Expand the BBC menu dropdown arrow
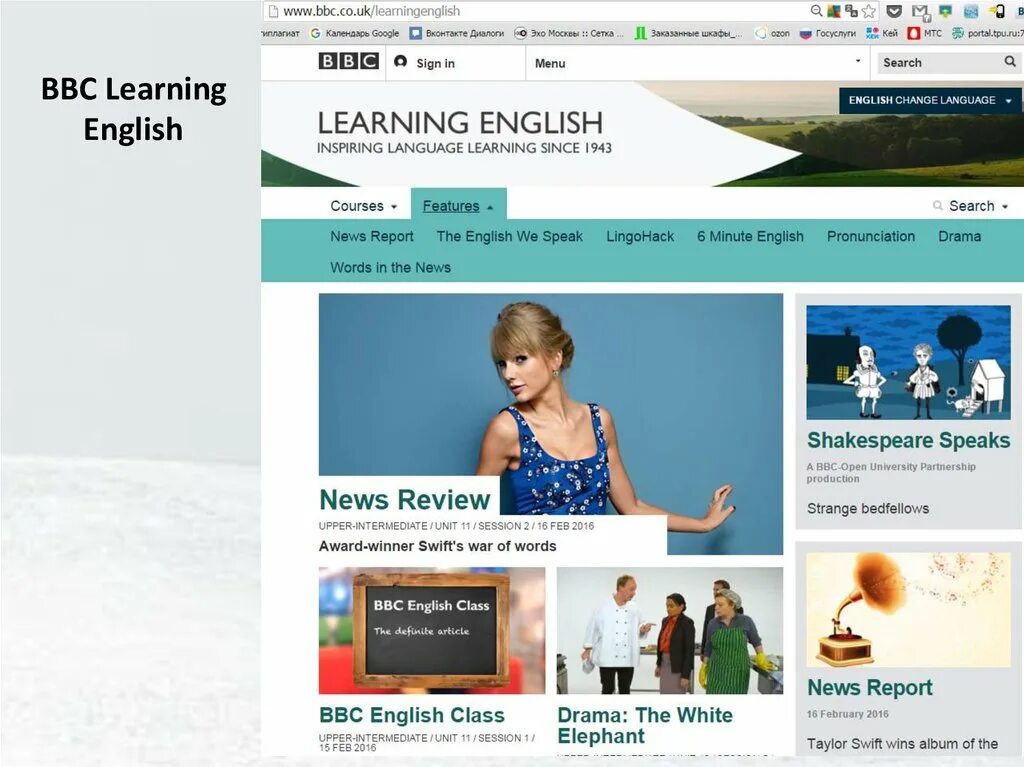 (857, 61)
